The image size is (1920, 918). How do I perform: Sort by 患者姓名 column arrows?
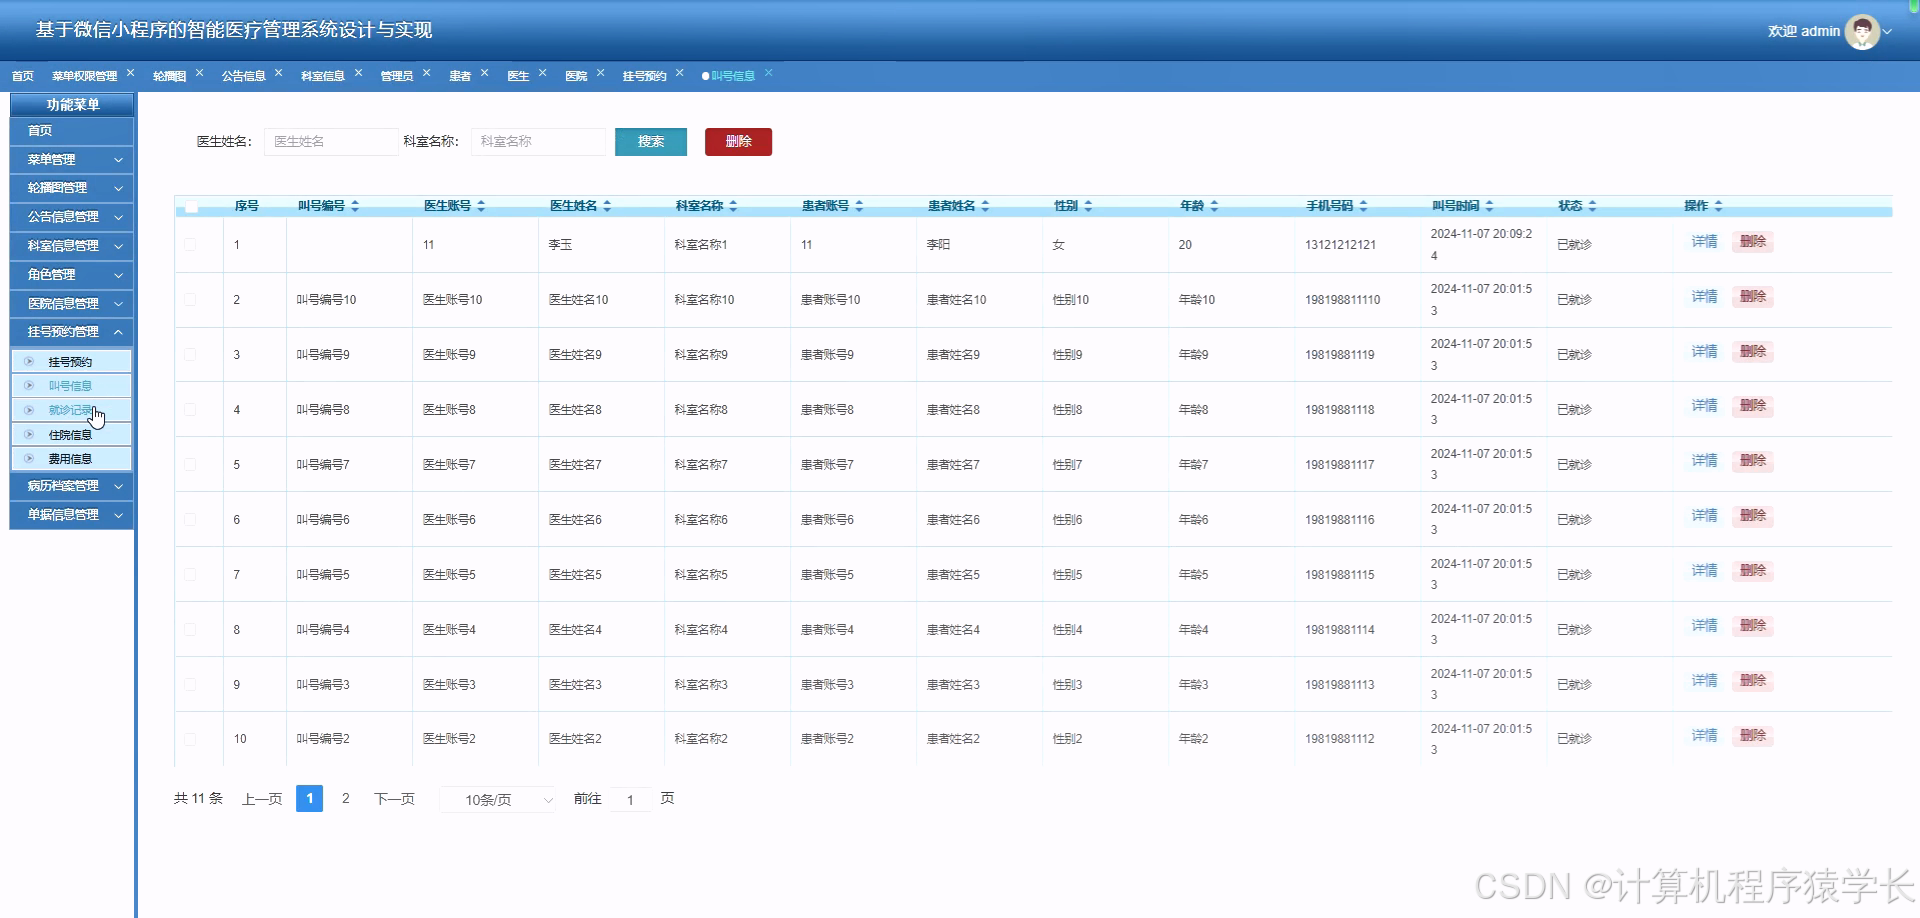[985, 206]
